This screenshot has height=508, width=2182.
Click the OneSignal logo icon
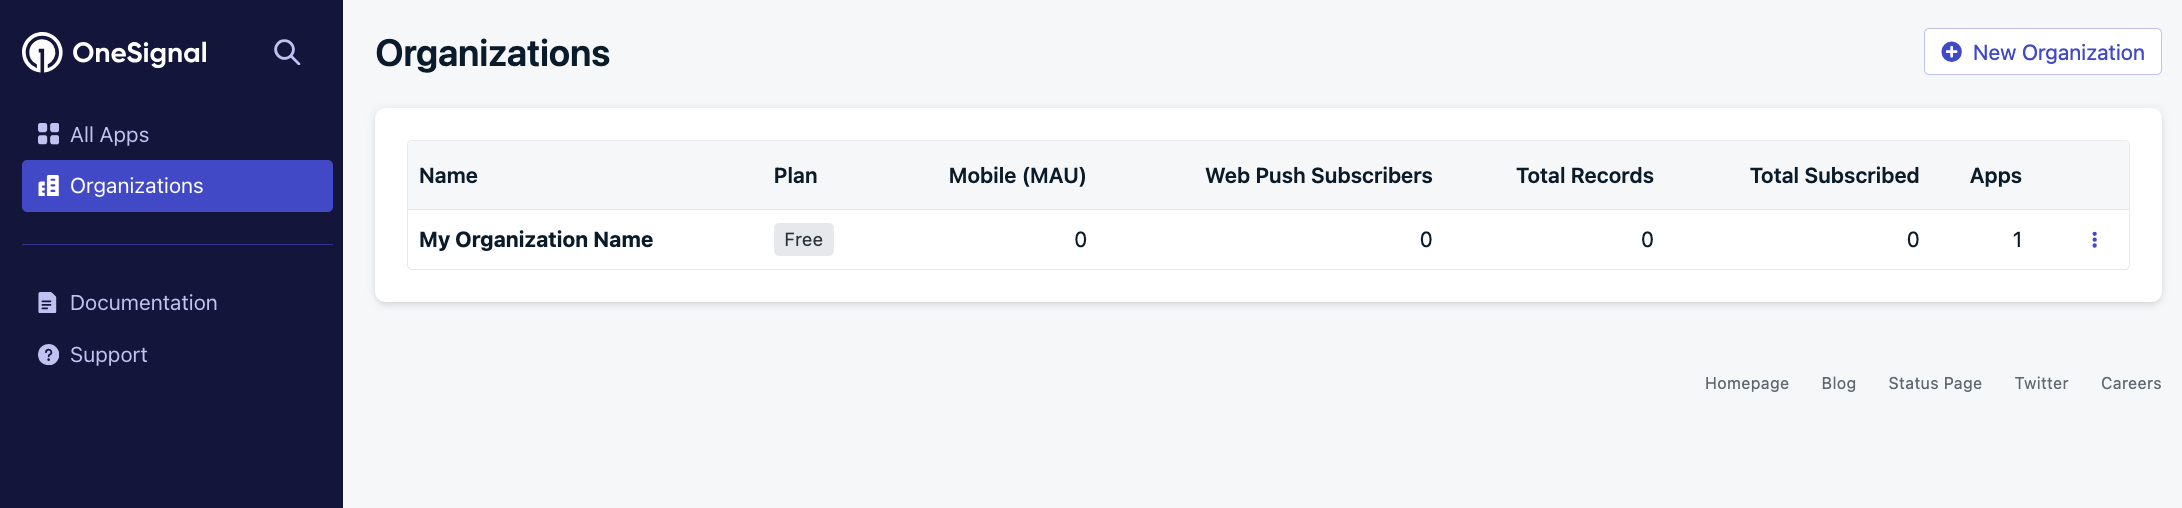(x=42, y=52)
